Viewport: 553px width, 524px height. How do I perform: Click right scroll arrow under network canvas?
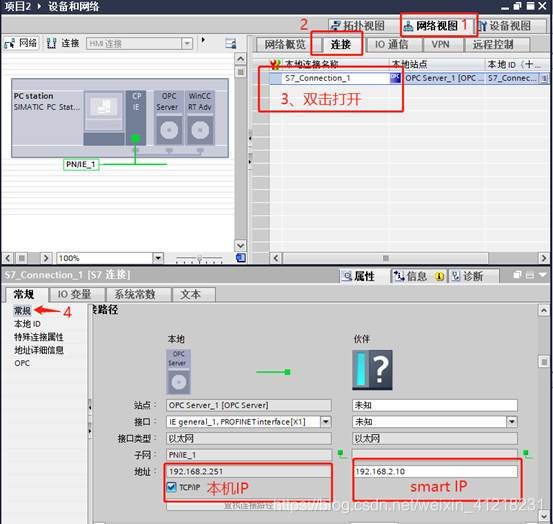tap(45, 258)
